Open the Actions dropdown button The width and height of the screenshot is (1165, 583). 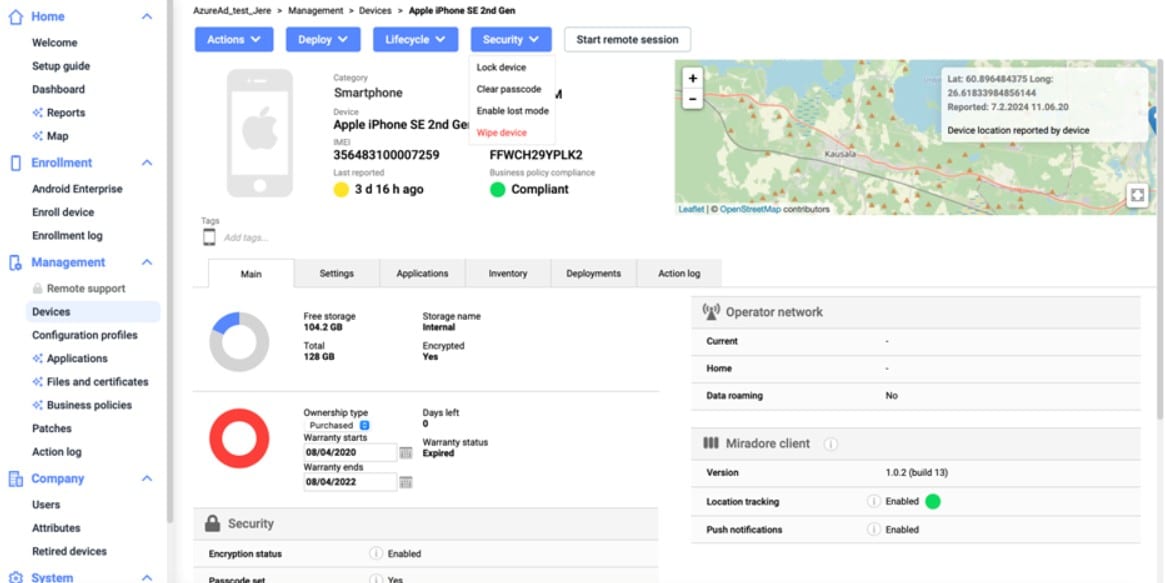(234, 39)
